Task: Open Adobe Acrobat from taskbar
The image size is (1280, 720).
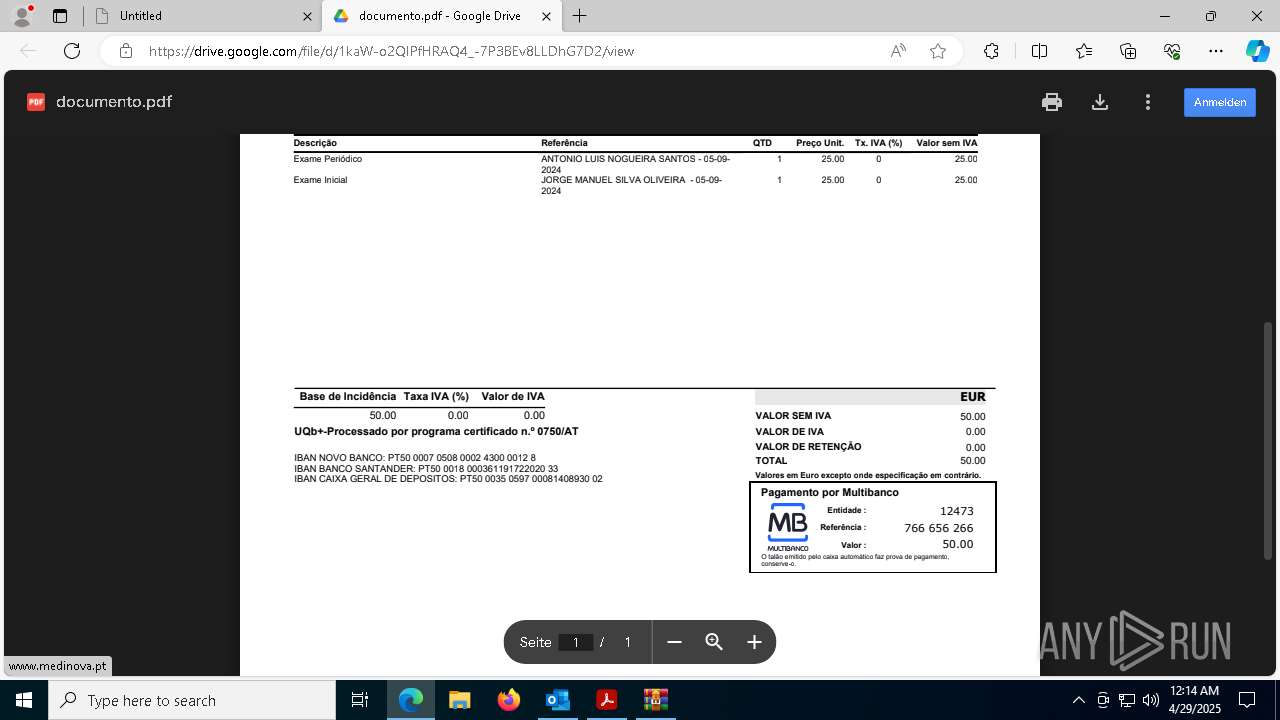Action: pyautogui.click(x=606, y=700)
